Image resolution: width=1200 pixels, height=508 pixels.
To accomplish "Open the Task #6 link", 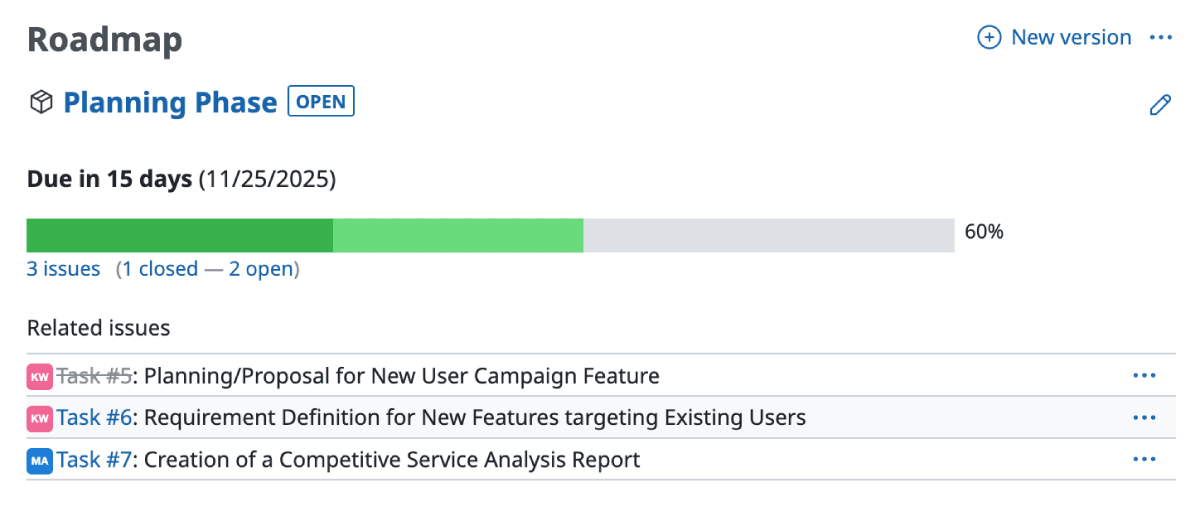I will pos(94,418).
